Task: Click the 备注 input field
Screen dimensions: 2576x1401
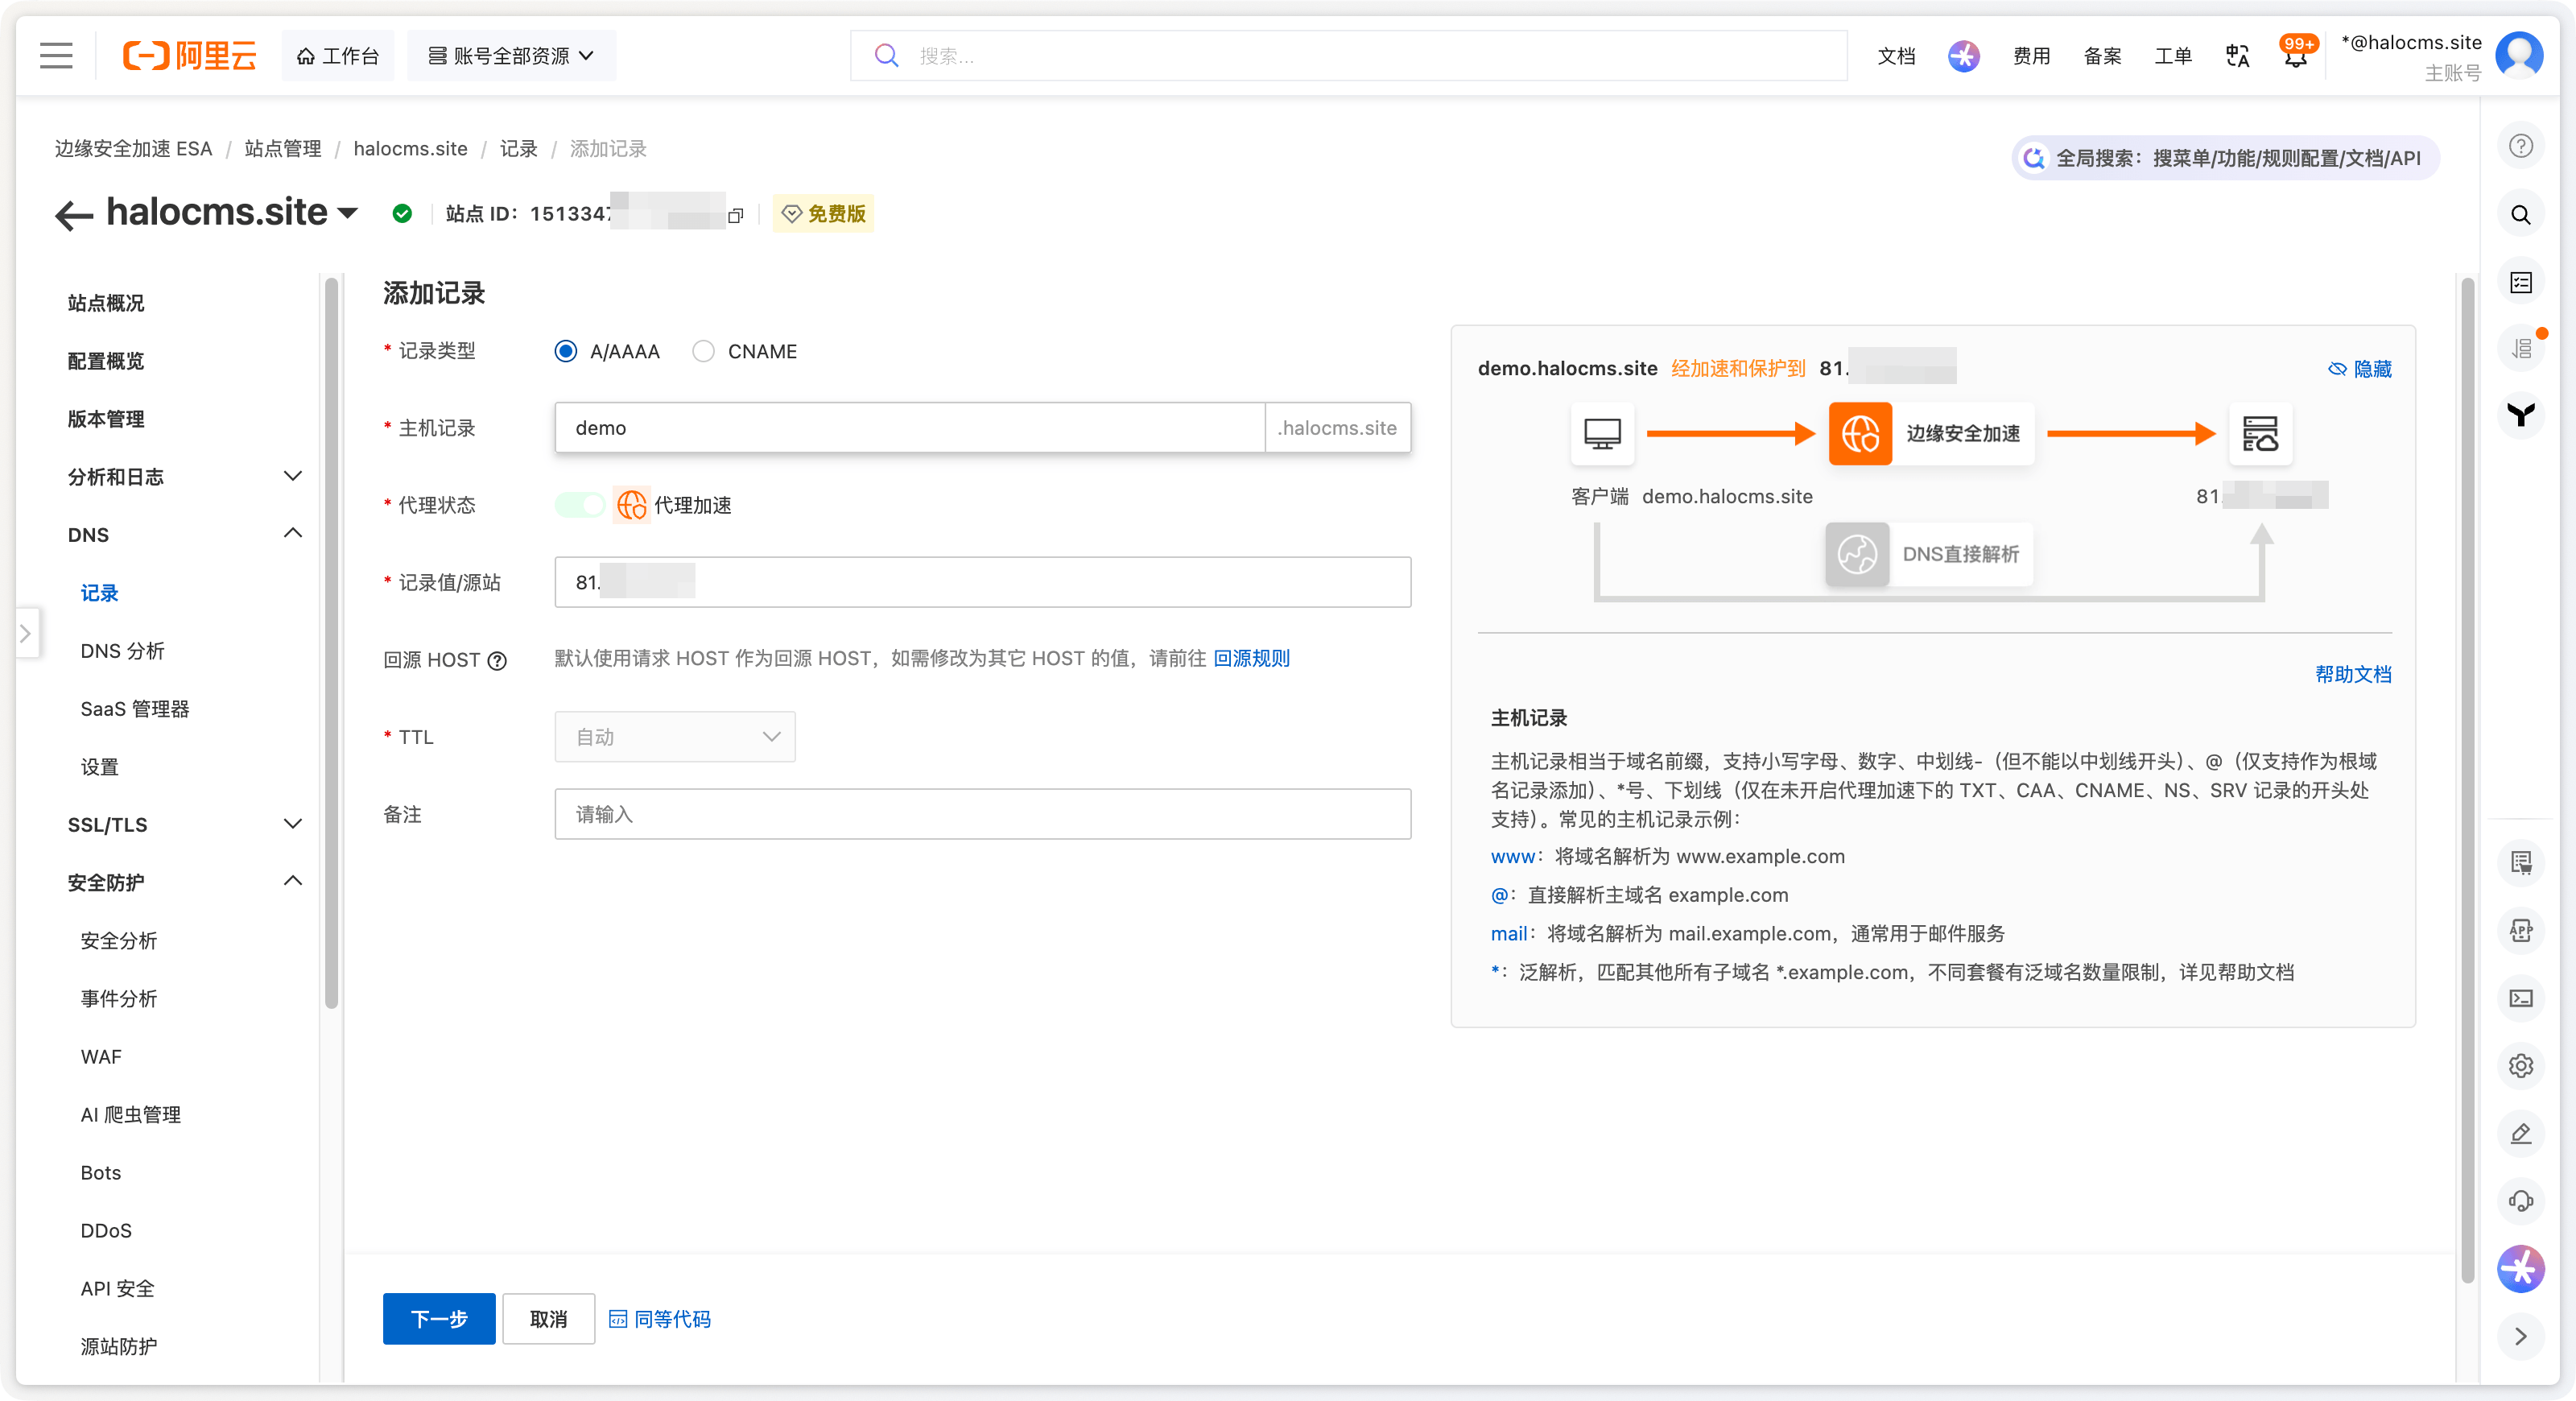Action: coord(982,814)
